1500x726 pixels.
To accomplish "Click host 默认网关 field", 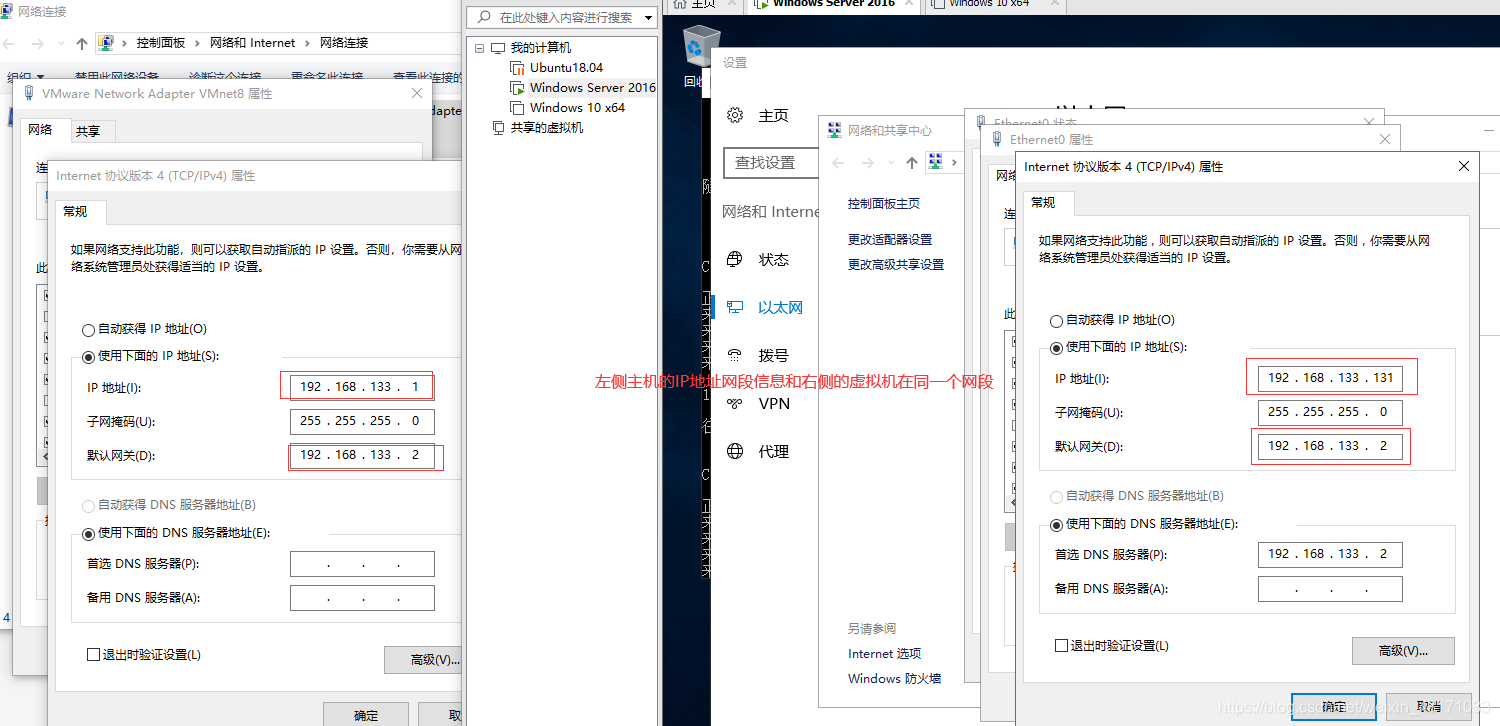I will (362, 455).
